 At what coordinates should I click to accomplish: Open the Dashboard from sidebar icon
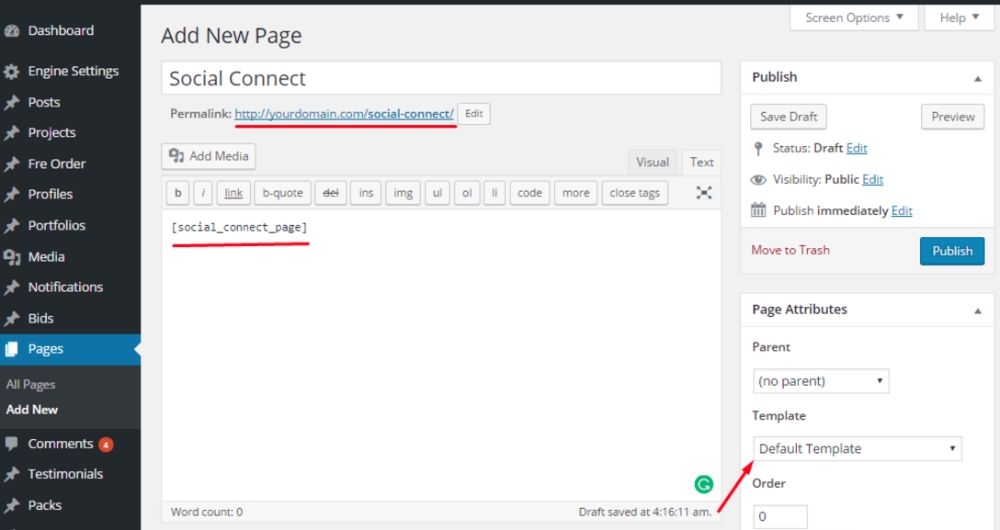12,31
